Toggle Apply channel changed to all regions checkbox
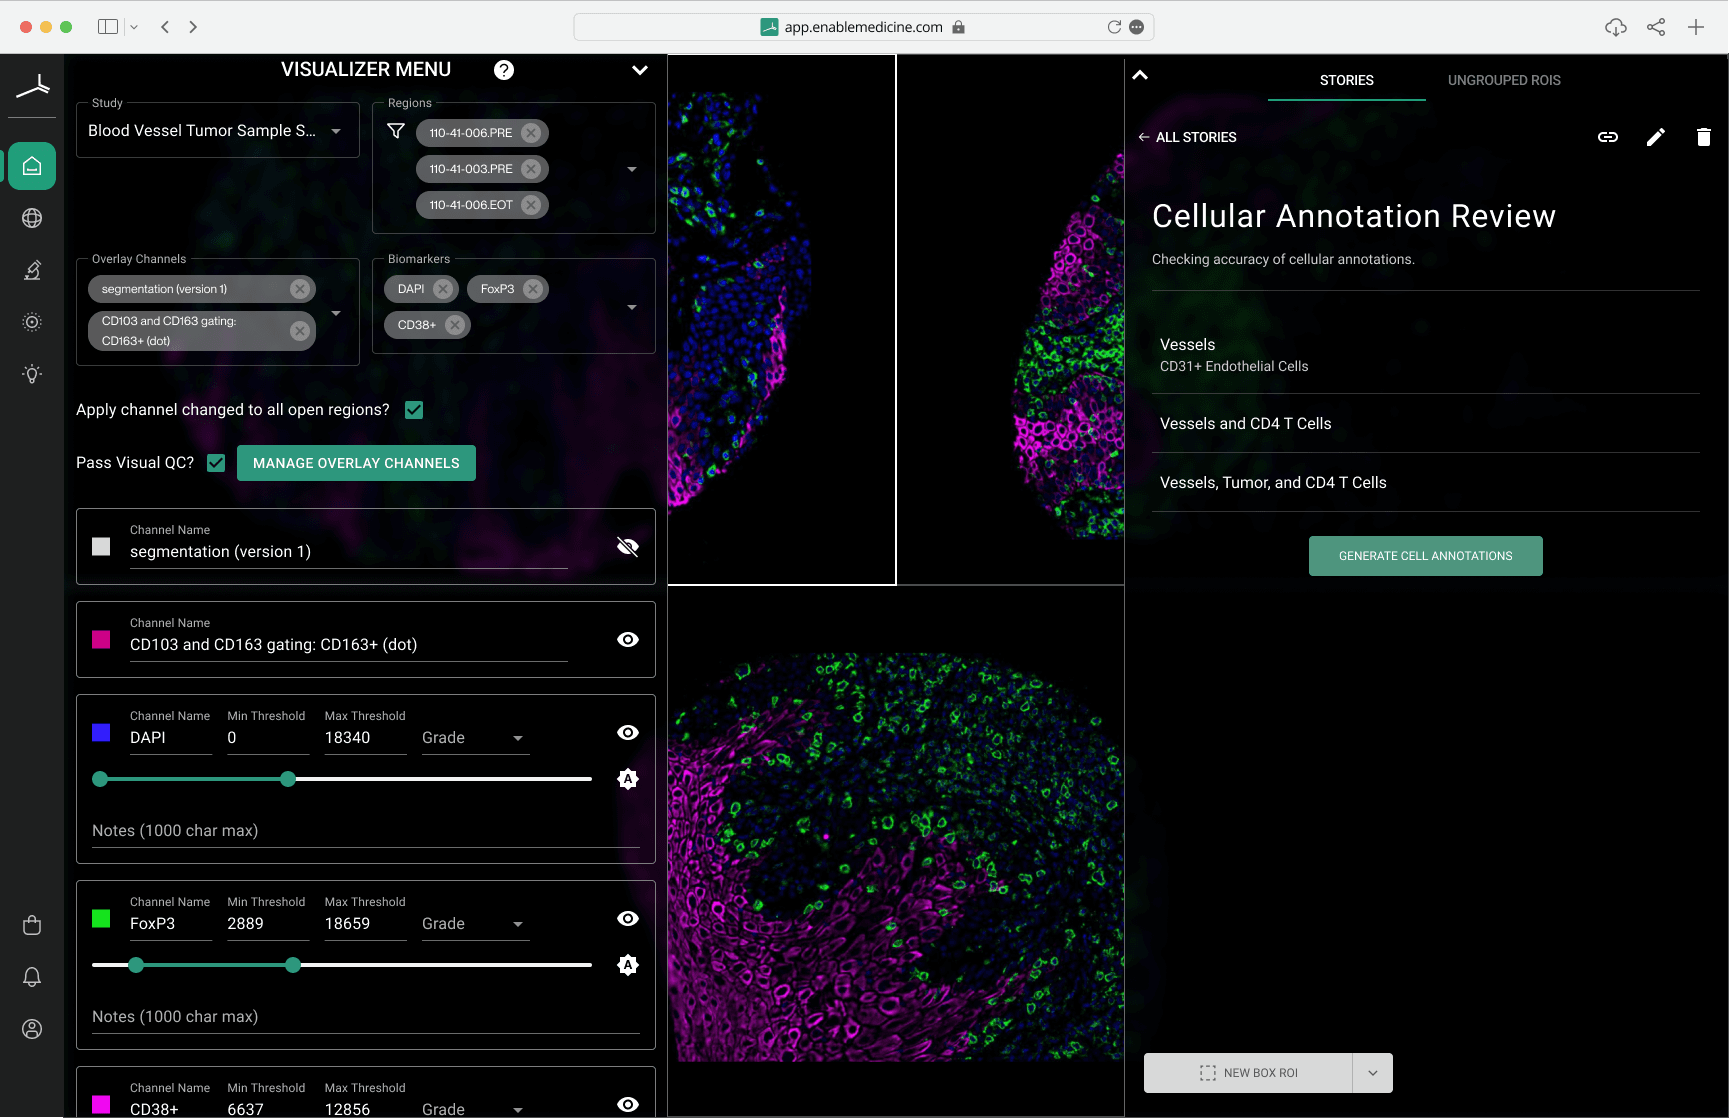The width and height of the screenshot is (1729, 1118). tap(414, 410)
